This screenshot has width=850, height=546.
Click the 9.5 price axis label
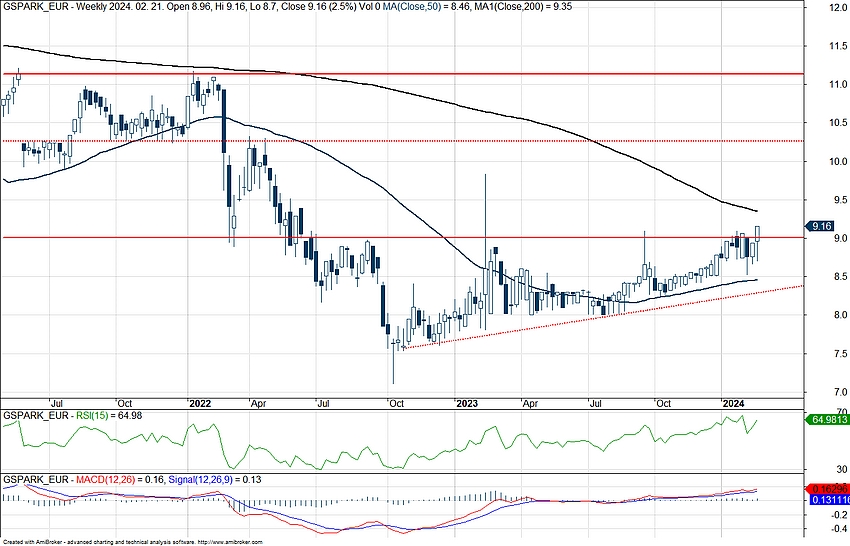(842, 200)
